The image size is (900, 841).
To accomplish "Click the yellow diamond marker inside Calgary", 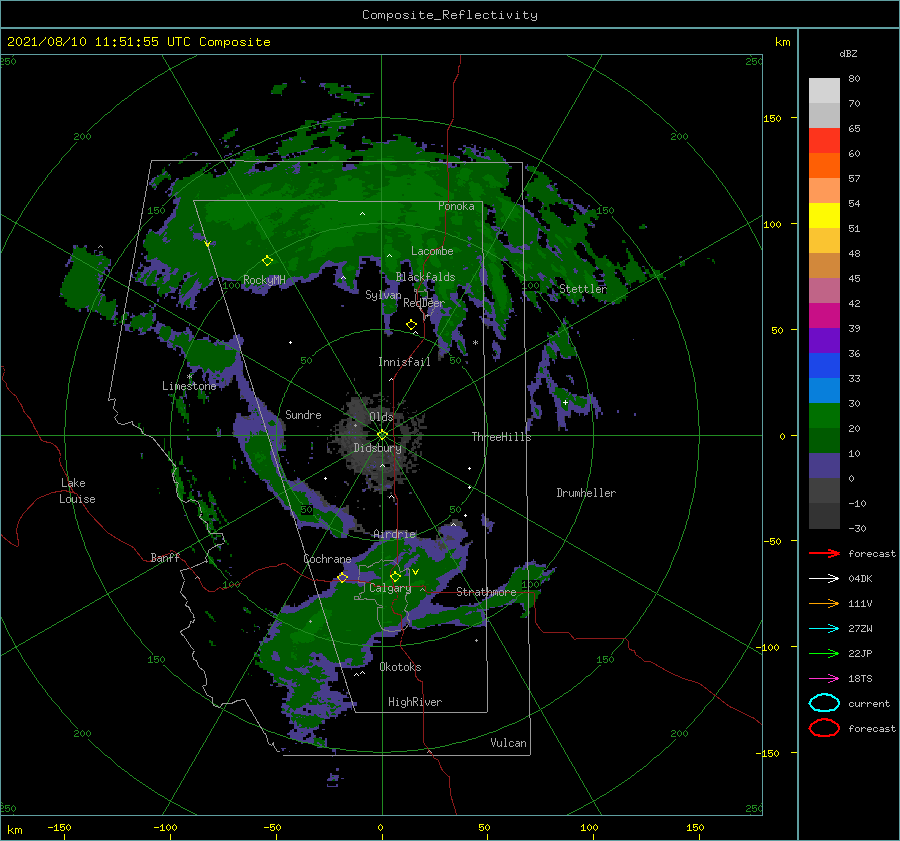I will pos(395,576).
